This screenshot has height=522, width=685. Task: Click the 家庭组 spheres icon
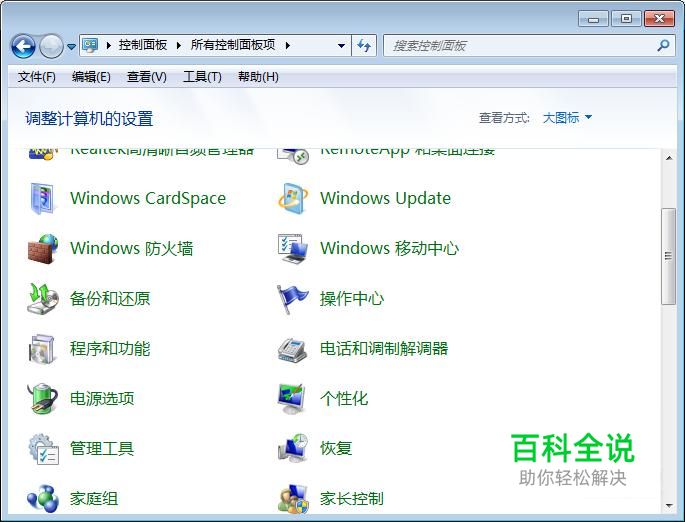[x=42, y=498]
